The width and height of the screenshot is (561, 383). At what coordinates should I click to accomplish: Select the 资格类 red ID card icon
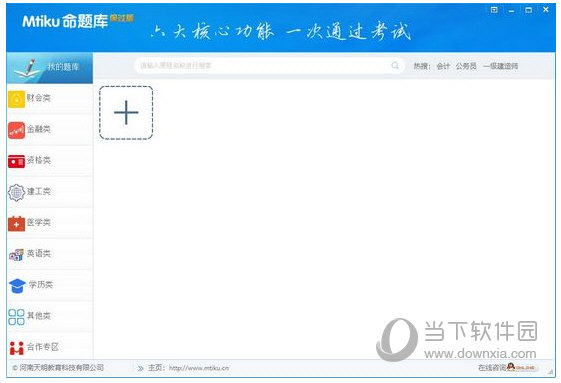tap(16, 161)
